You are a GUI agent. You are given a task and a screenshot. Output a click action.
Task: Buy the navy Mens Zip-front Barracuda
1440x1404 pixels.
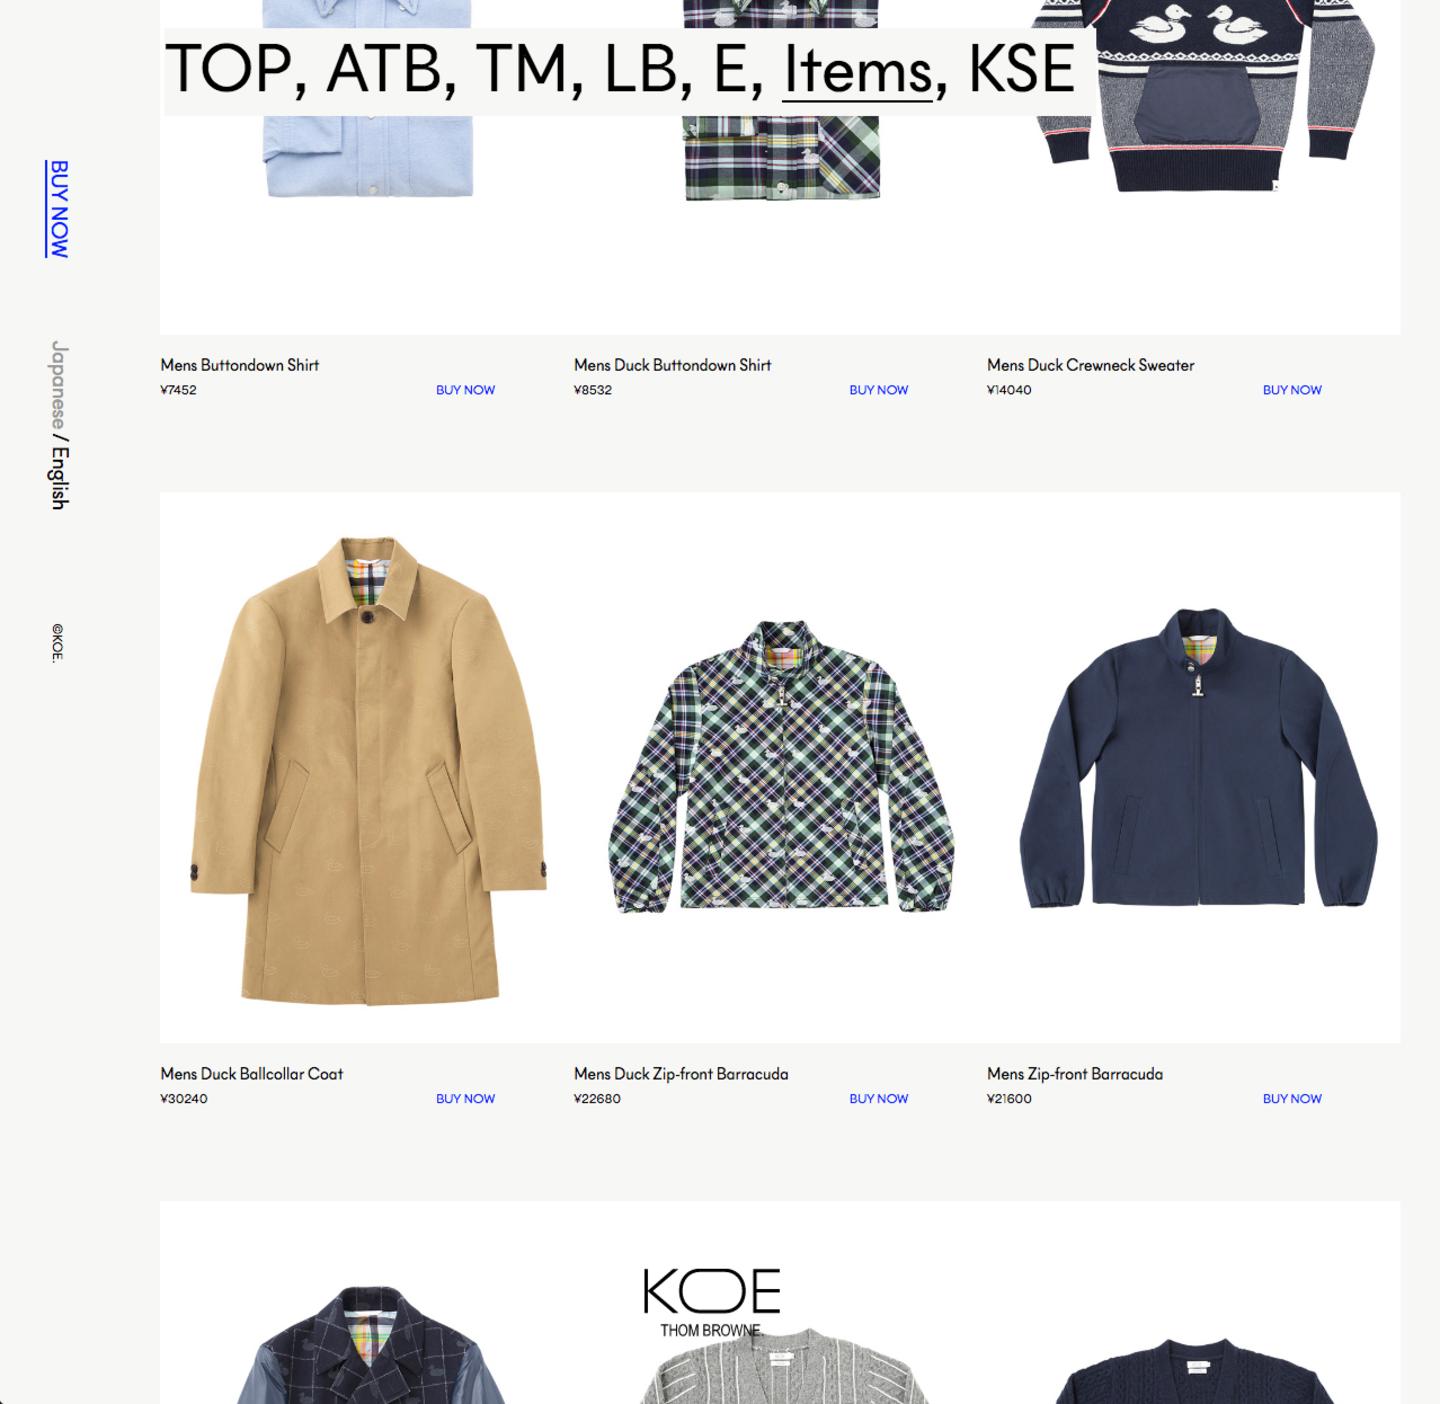tap(1292, 1098)
